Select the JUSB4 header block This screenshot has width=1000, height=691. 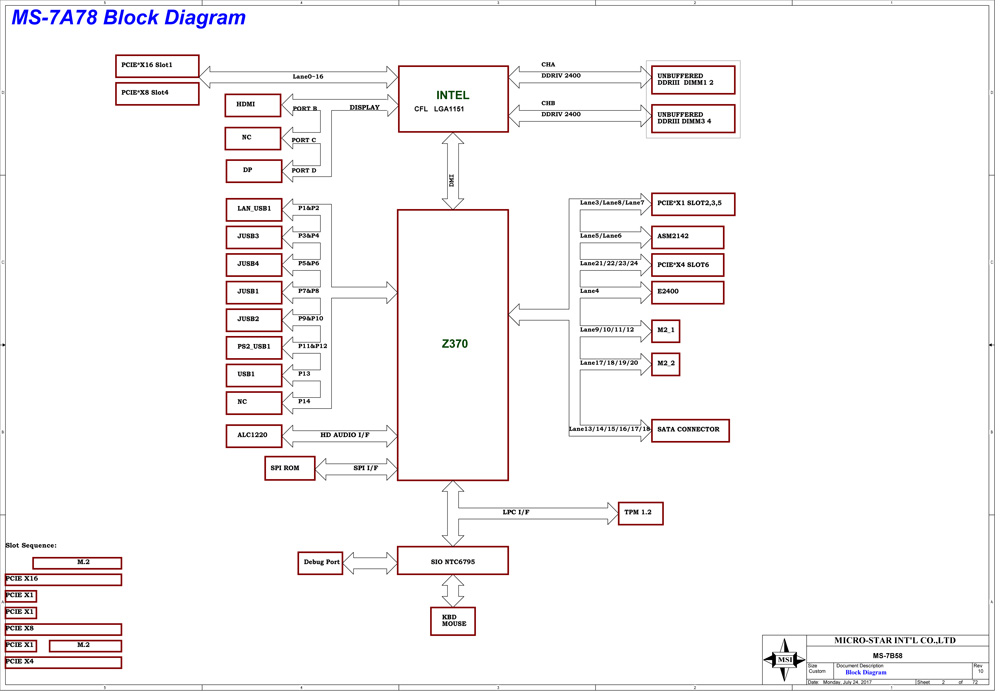point(254,264)
